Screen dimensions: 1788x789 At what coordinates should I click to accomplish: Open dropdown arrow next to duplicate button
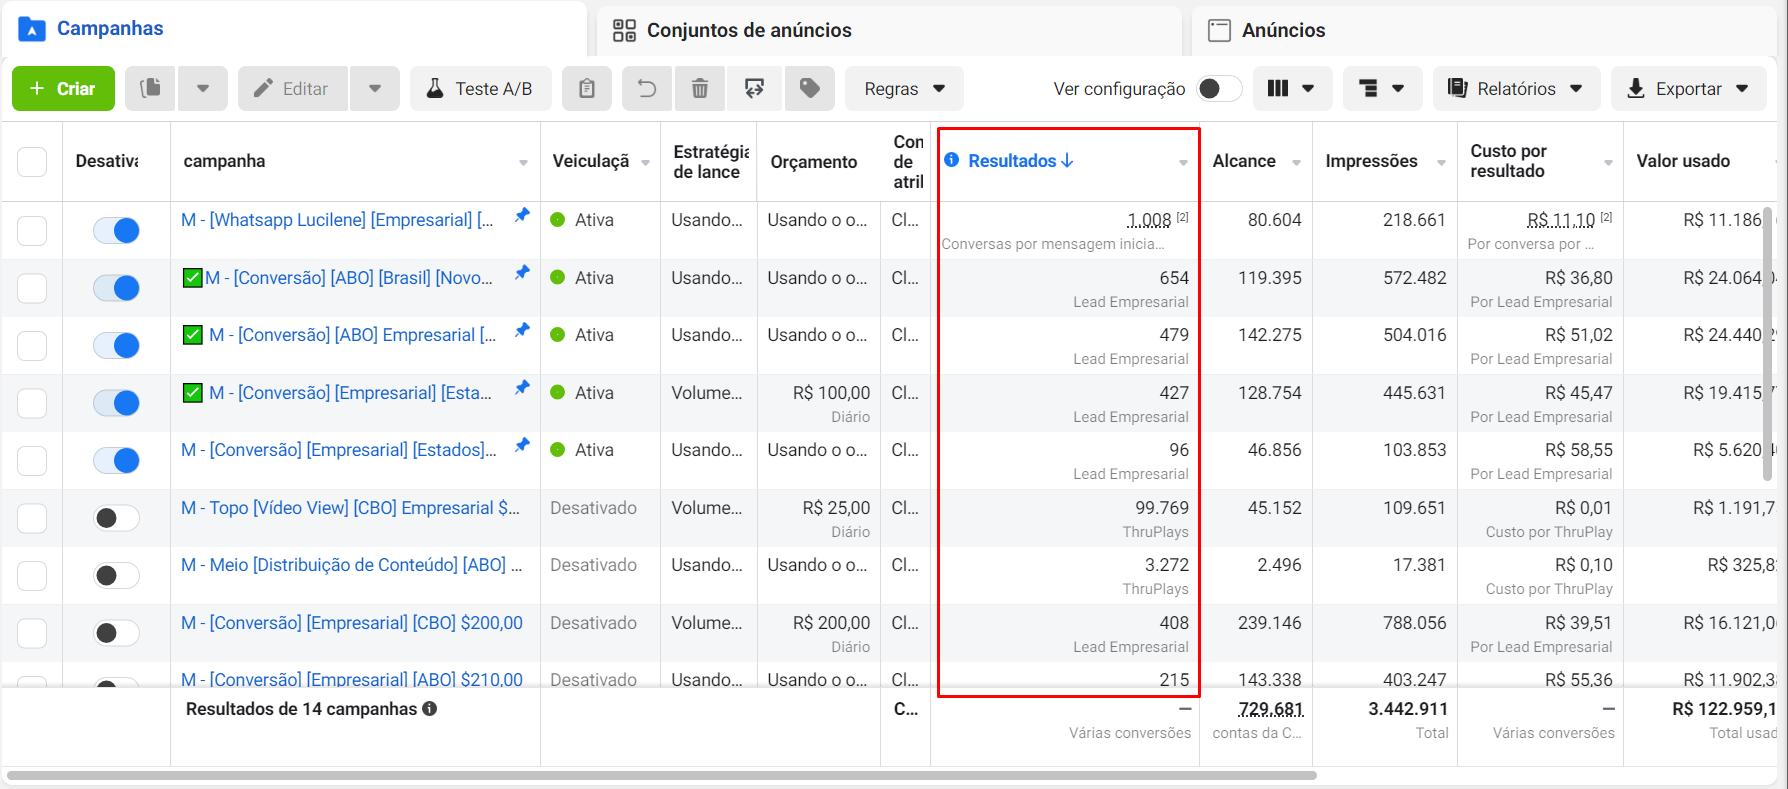coord(203,88)
